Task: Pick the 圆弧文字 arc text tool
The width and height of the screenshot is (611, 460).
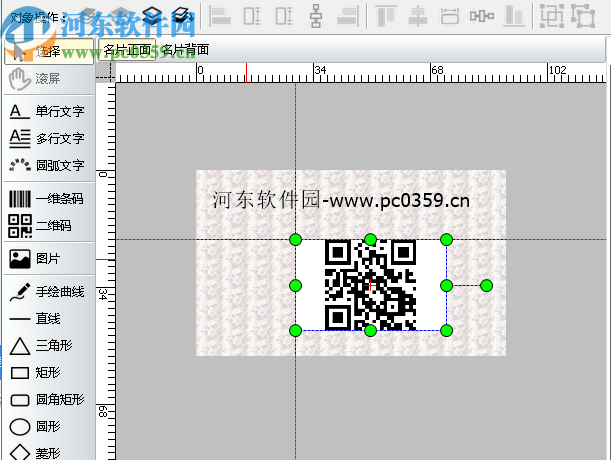Action: click(49, 165)
